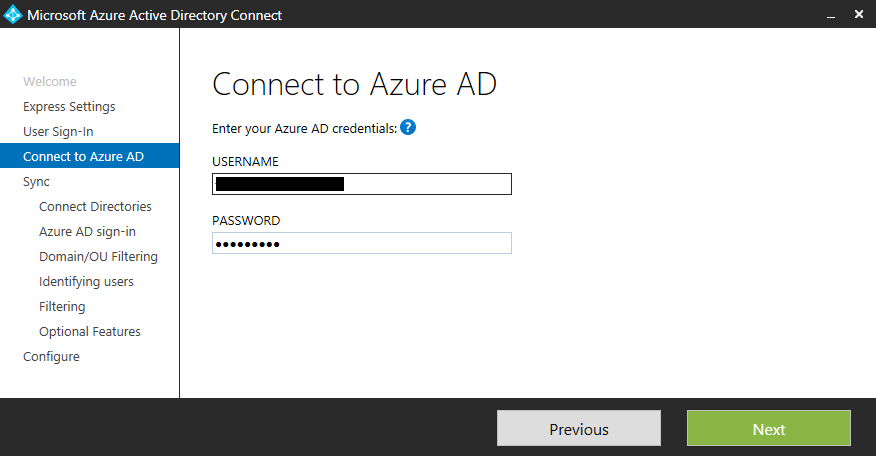Navigate to the User Sign-In step
876x456 pixels.
(58, 132)
